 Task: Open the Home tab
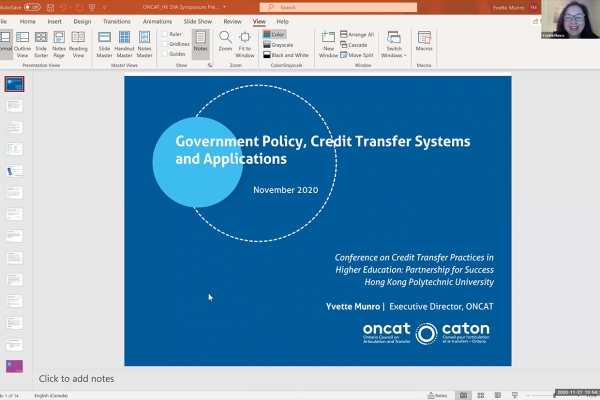[x=28, y=21]
